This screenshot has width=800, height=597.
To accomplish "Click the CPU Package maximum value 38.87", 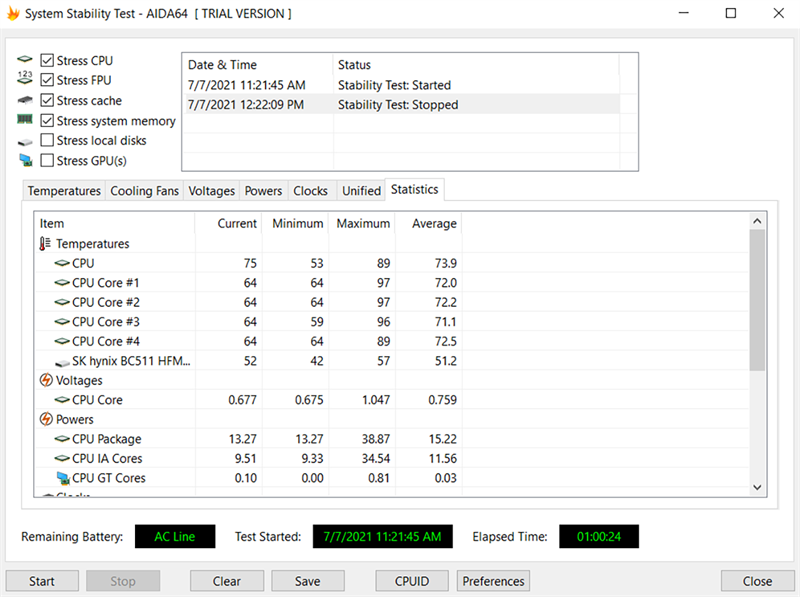I will coord(376,439).
